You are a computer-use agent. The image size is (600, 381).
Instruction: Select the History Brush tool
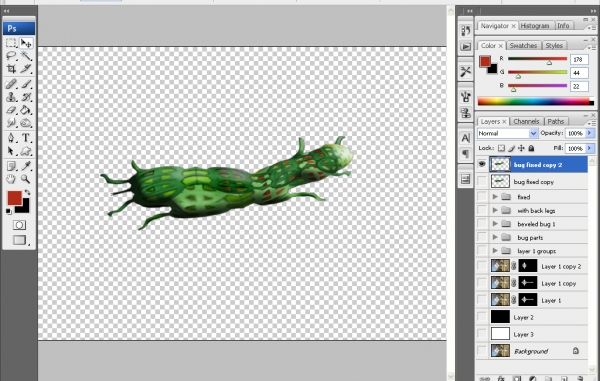pos(26,97)
